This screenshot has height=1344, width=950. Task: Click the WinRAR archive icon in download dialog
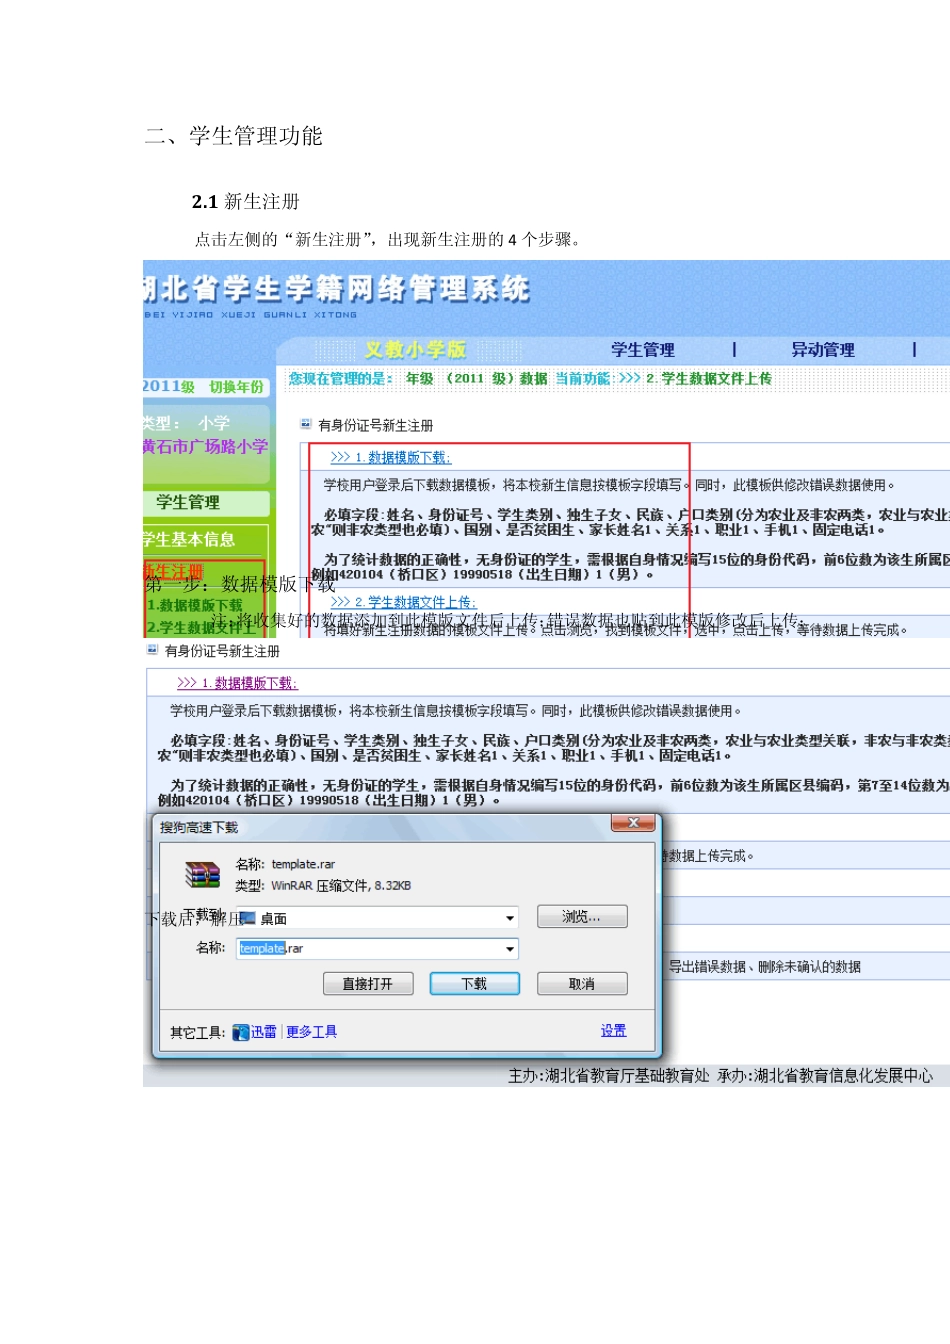(x=202, y=875)
